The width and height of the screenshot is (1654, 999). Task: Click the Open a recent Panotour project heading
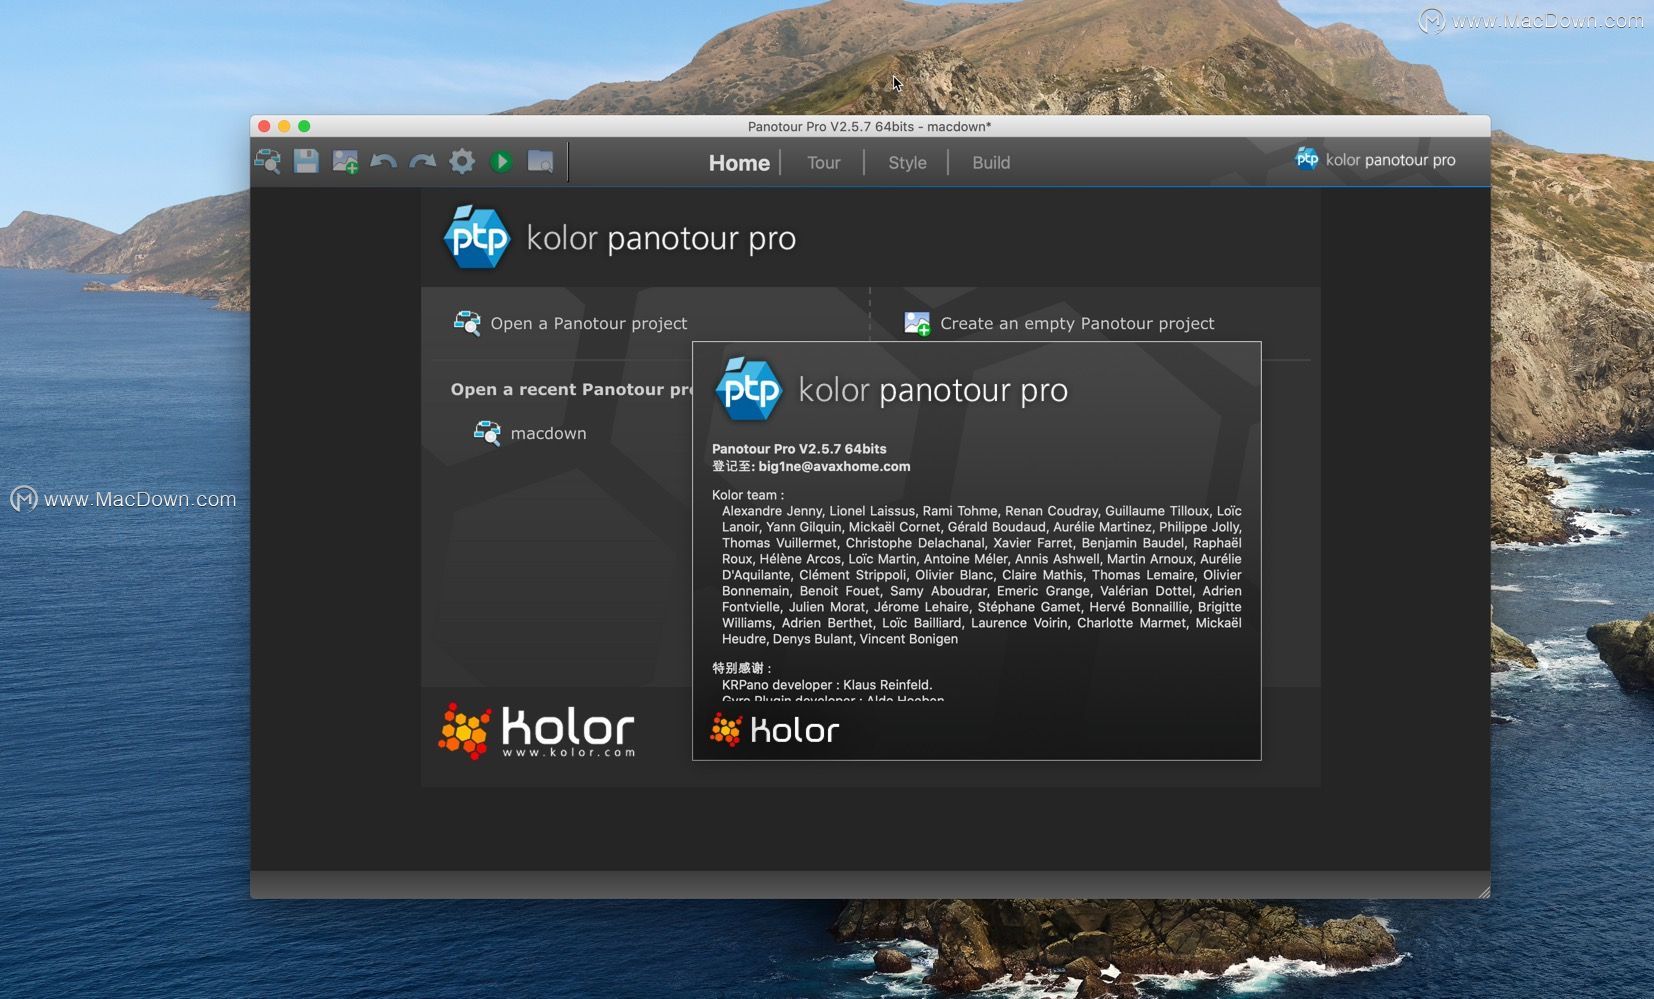[x=571, y=389]
